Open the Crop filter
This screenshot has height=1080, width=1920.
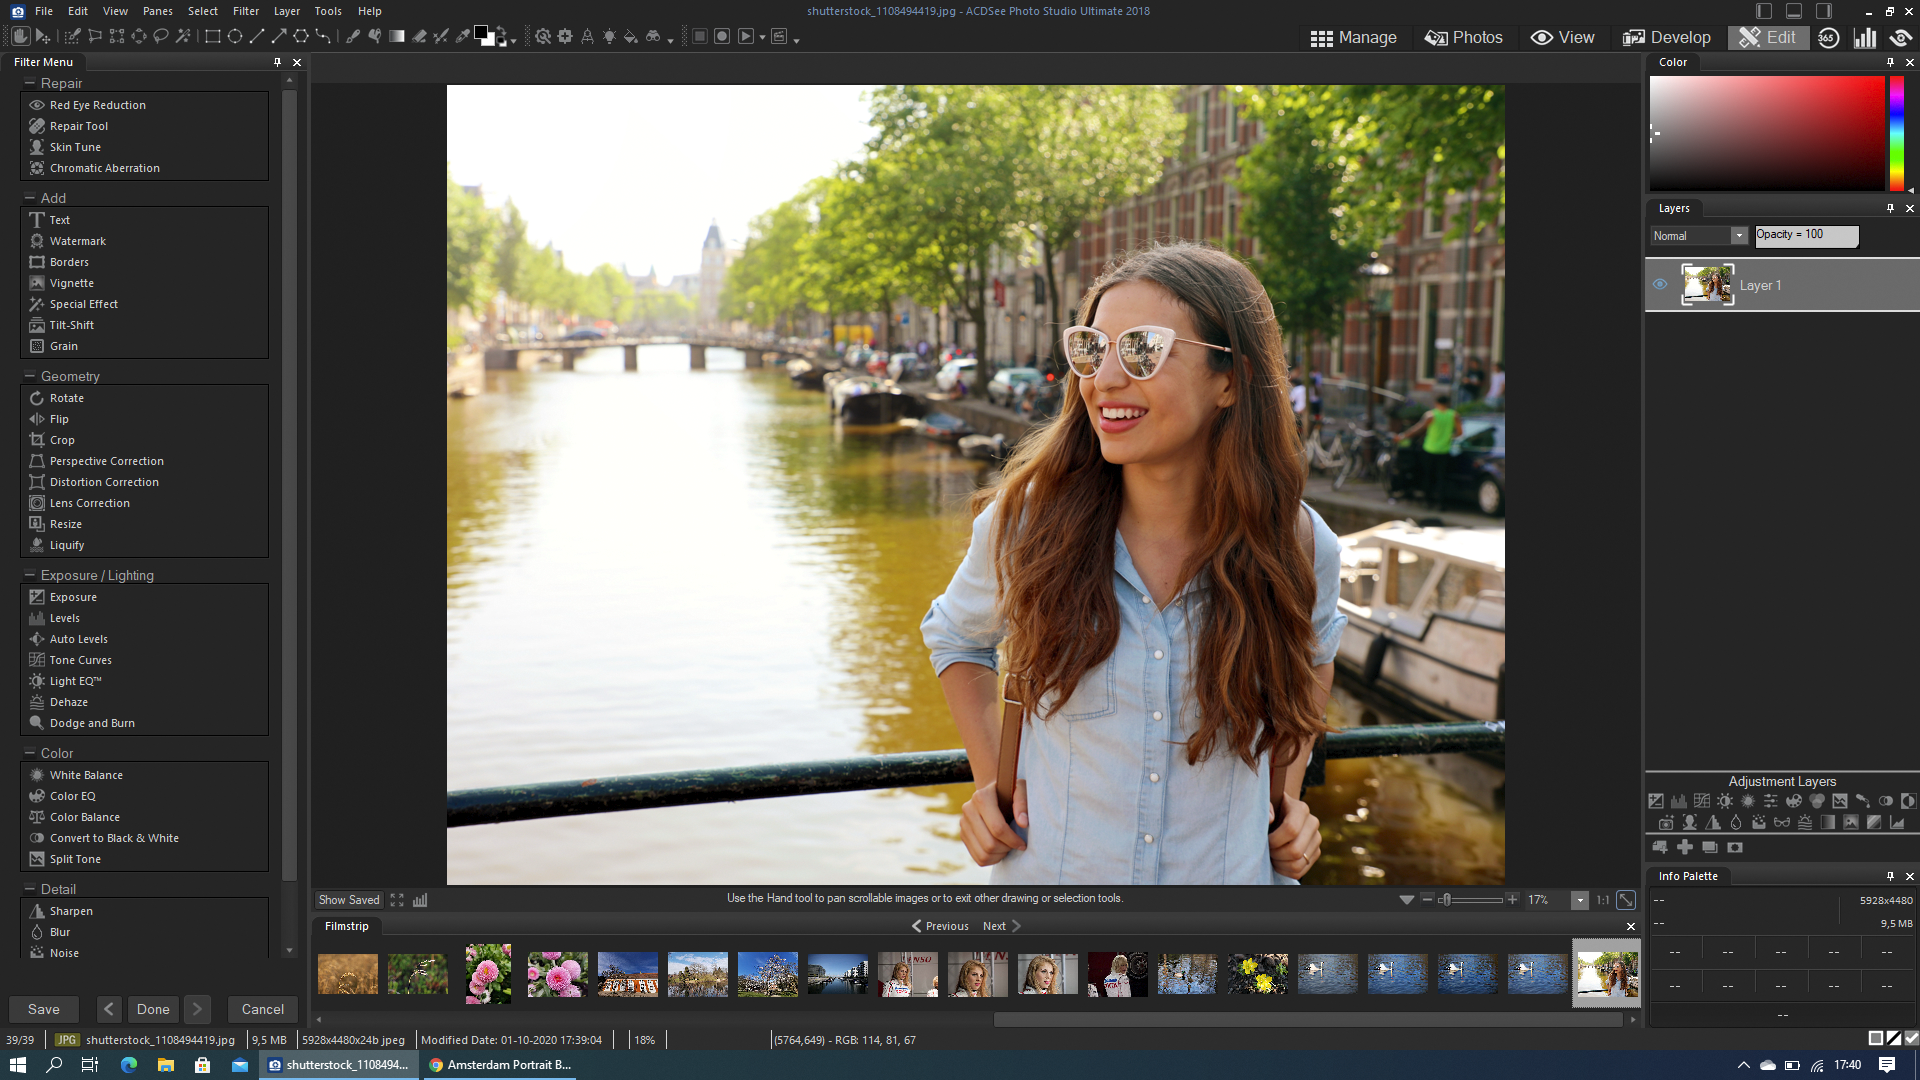point(62,440)
